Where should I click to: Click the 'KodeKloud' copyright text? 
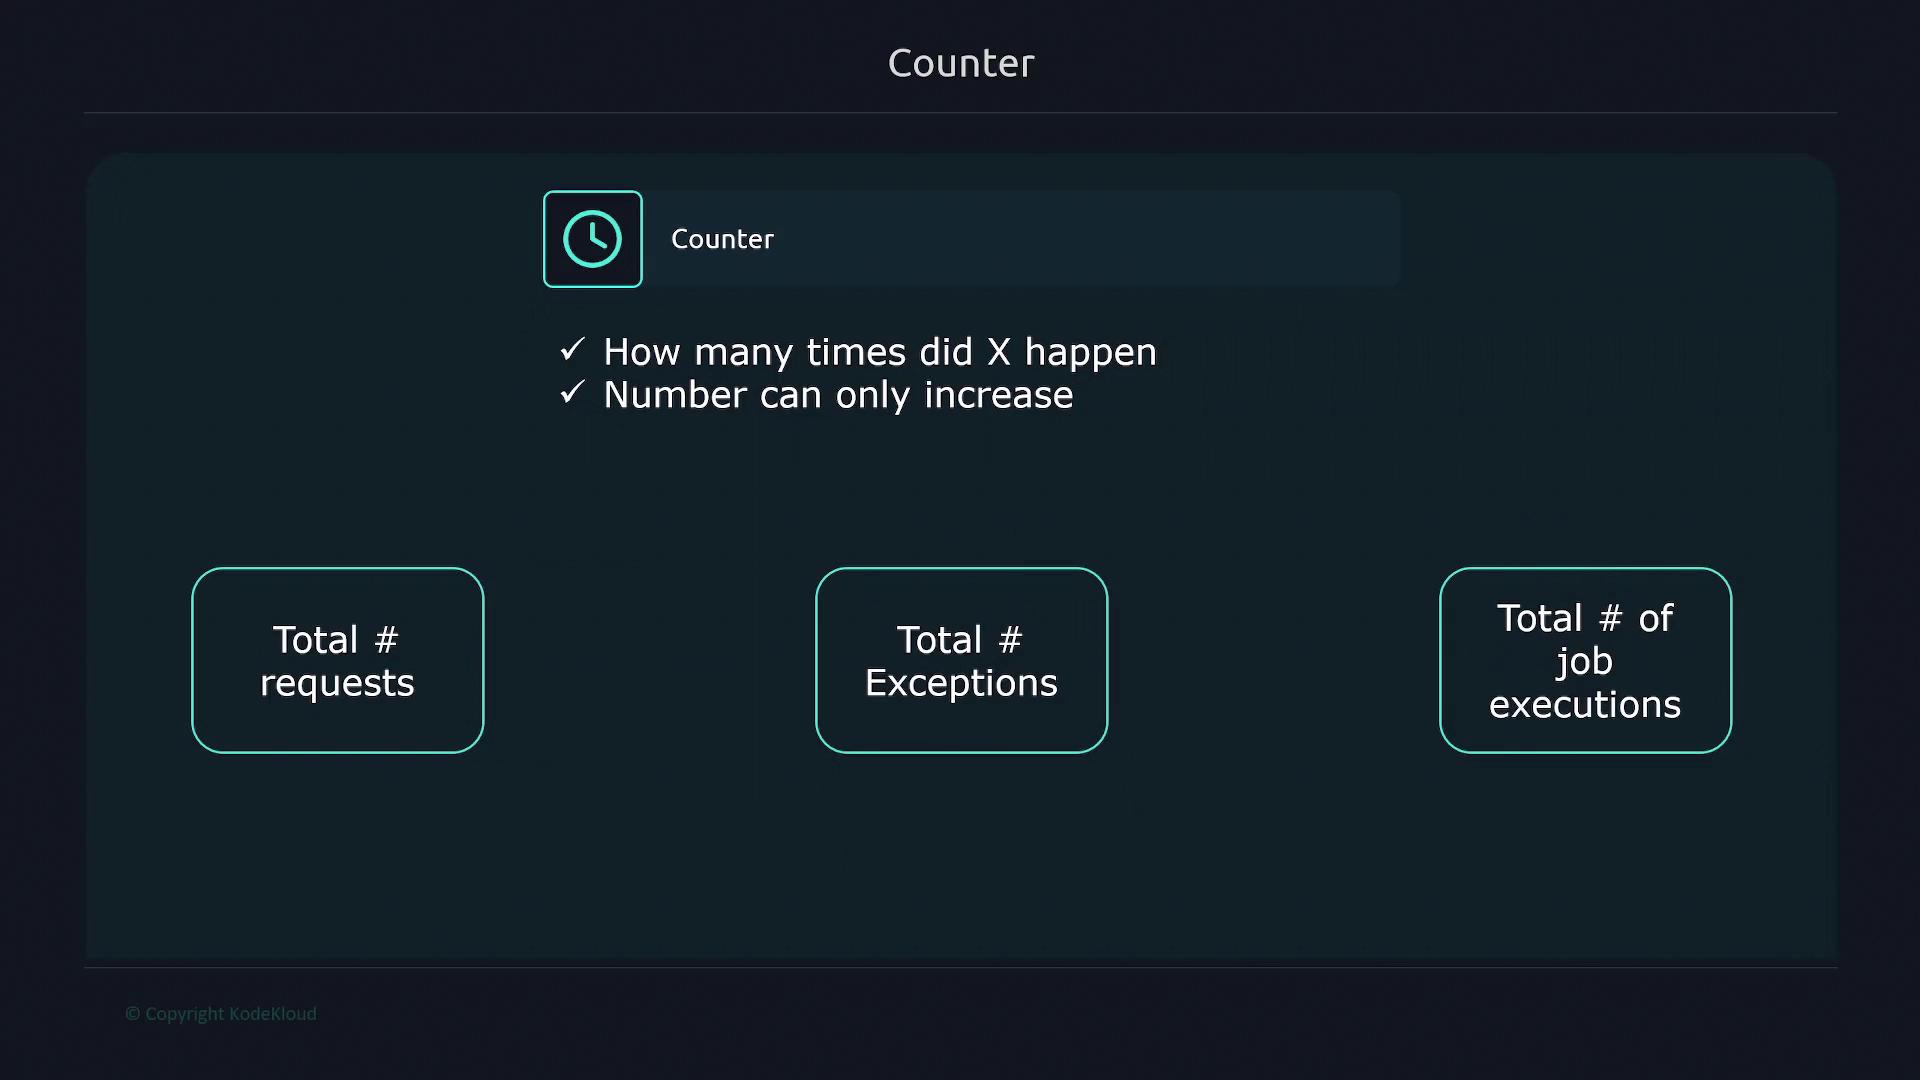[x=272, y=1014]
